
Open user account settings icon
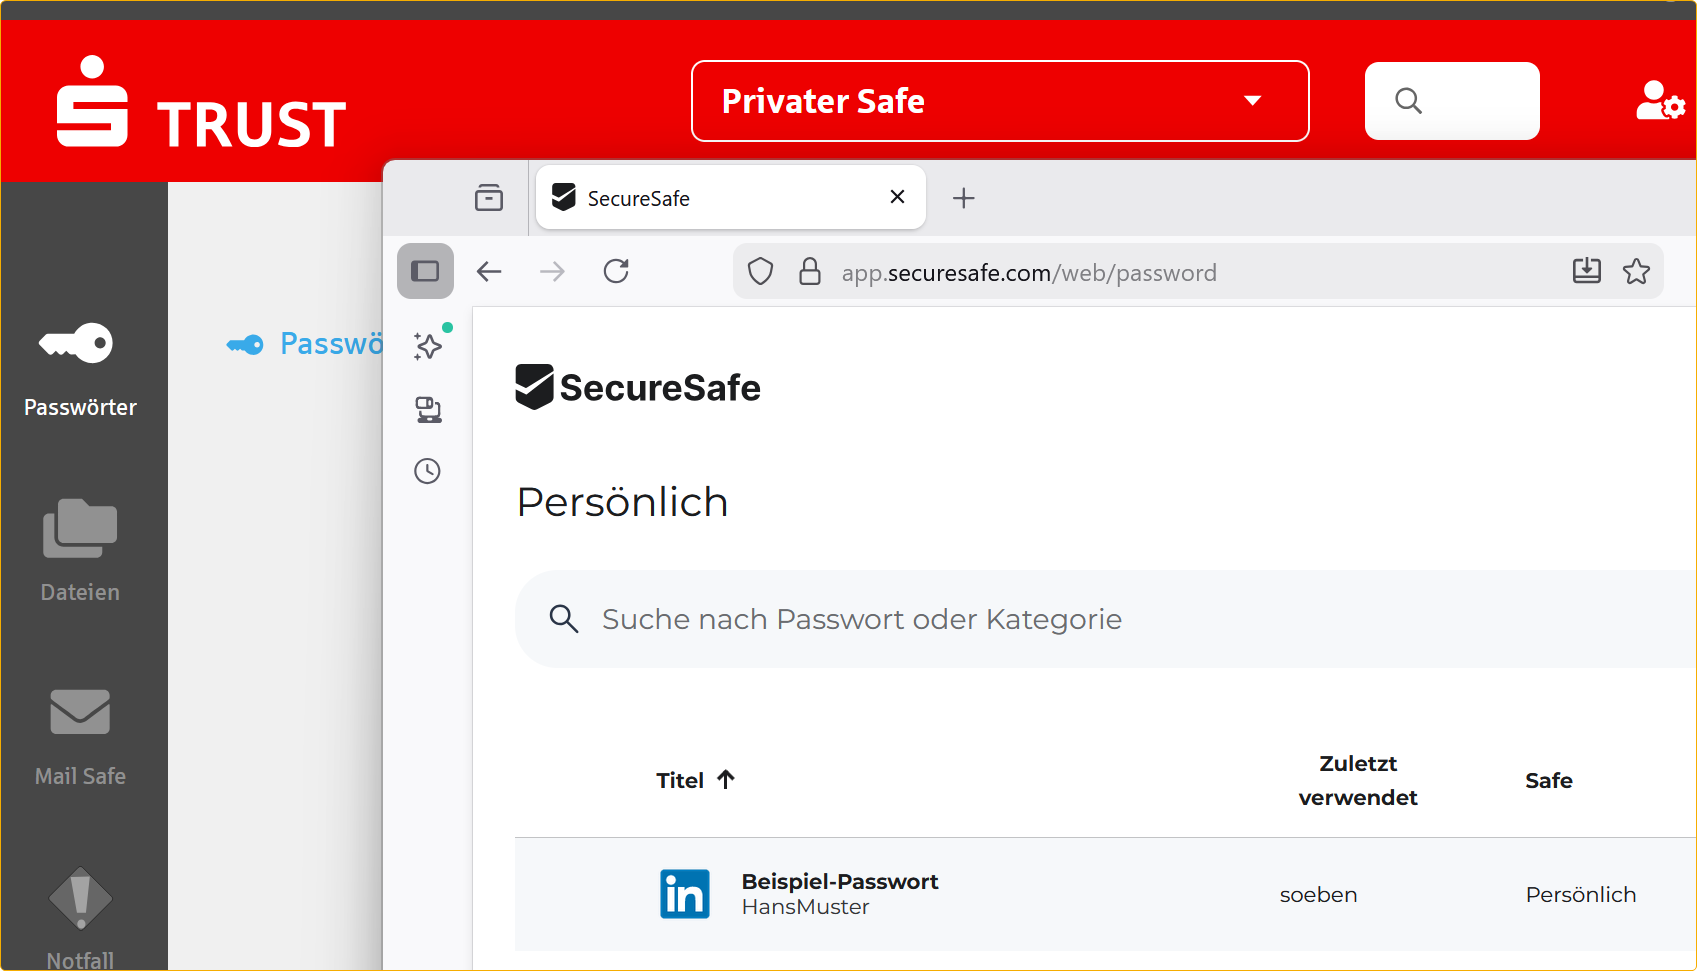tap(1659, 101)
